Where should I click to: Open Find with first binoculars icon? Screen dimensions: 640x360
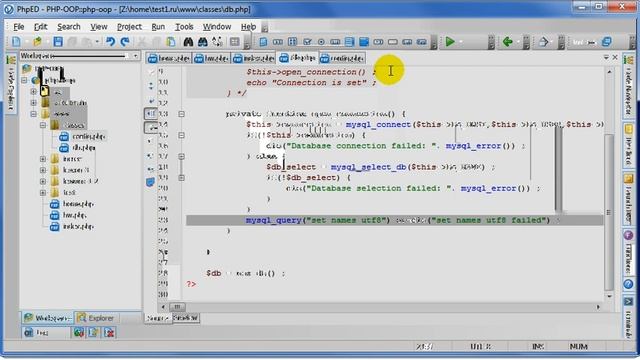tap(188, 42)
